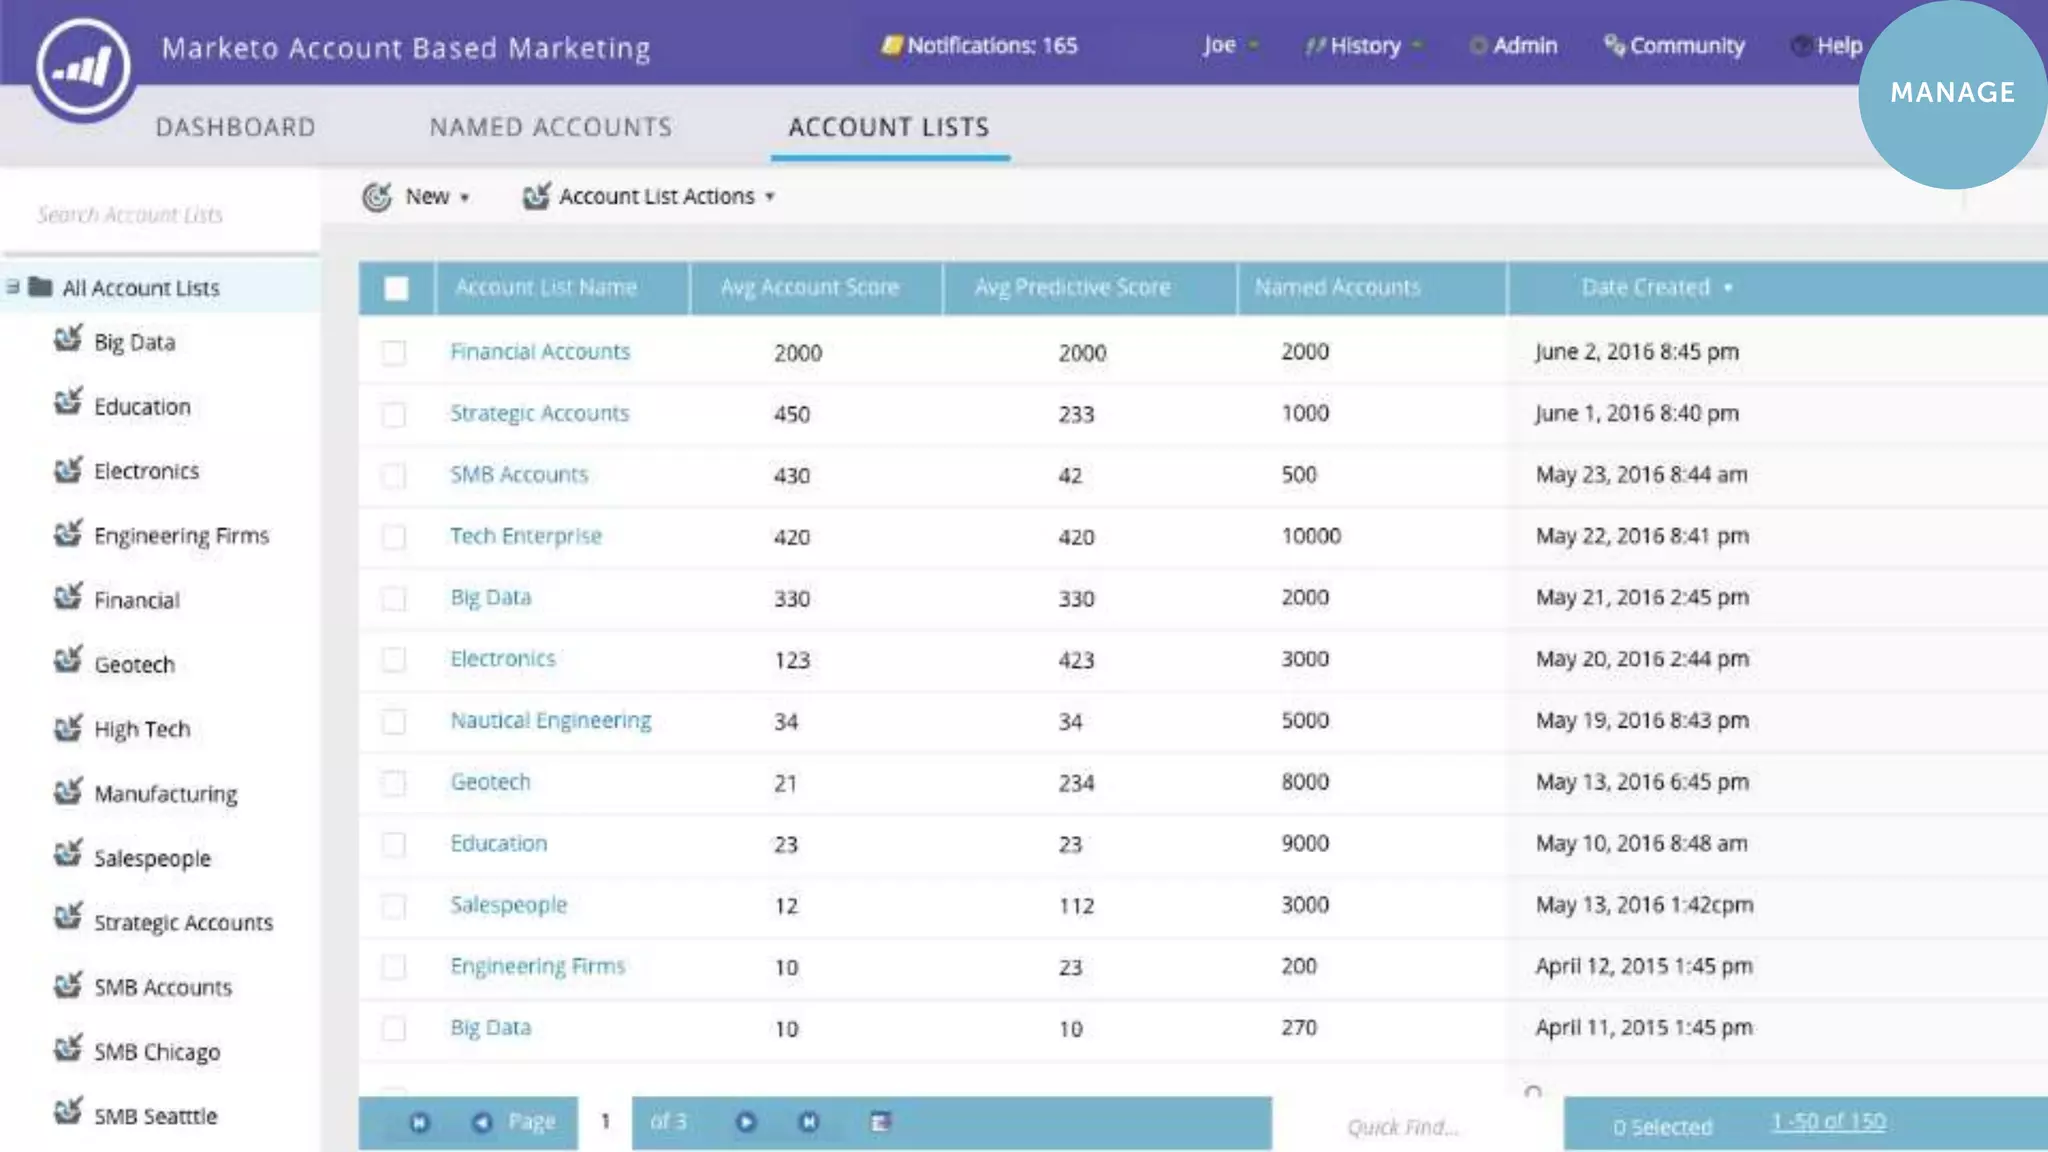Open the Community icon link
2048x1152 pixels.
click(x=1613, y=46)
